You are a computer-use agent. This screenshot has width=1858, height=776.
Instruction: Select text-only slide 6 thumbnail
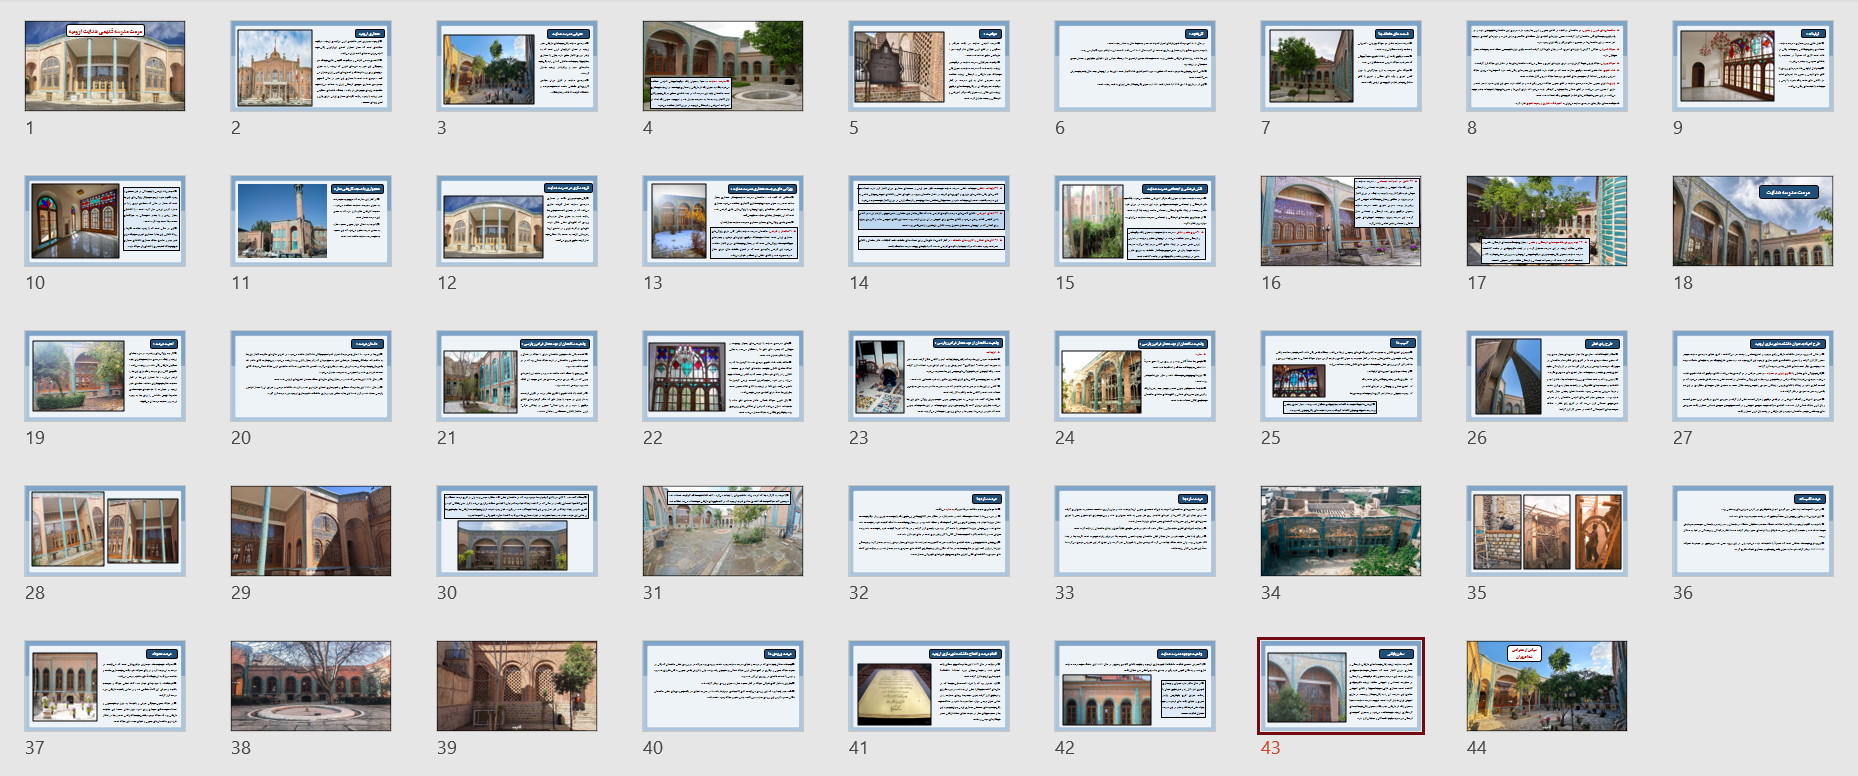tap(1134, 66)
